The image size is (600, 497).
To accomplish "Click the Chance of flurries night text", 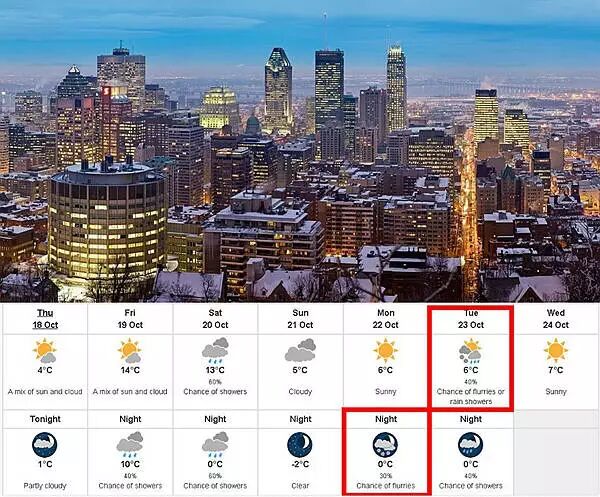I will point(386,486).
